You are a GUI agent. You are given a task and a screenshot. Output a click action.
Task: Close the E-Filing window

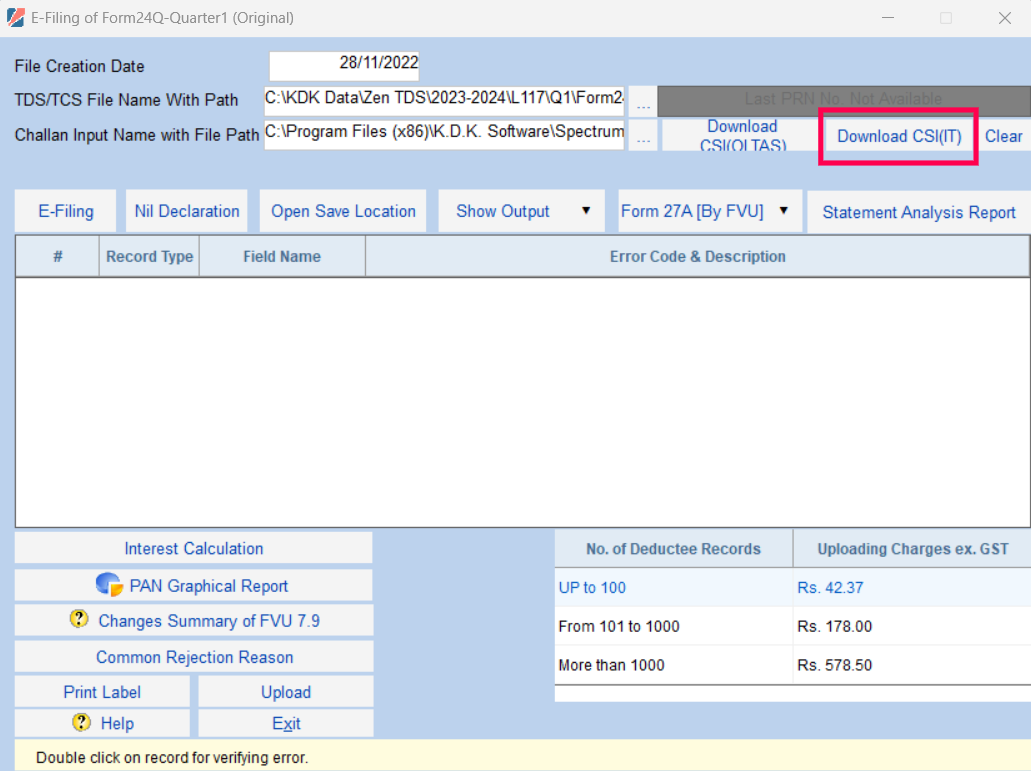[1005, 18]
